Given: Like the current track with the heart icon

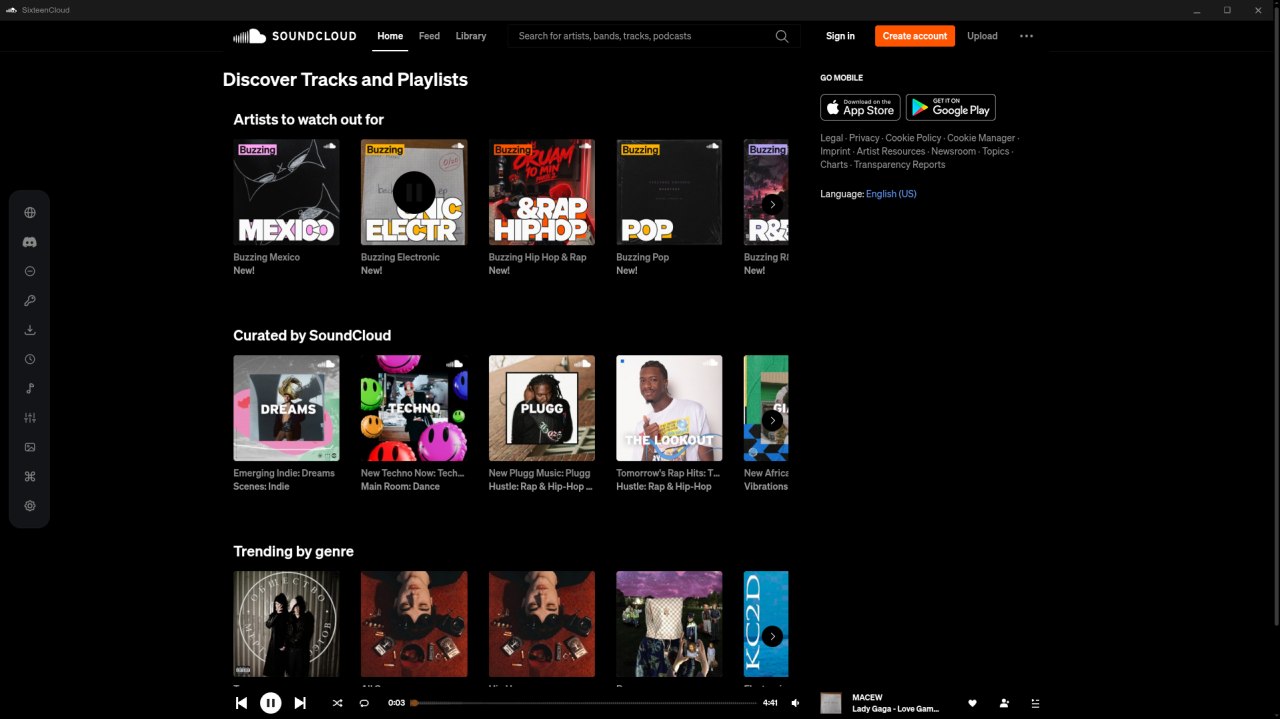Looking at the screenshot, I should coord(972,703).
